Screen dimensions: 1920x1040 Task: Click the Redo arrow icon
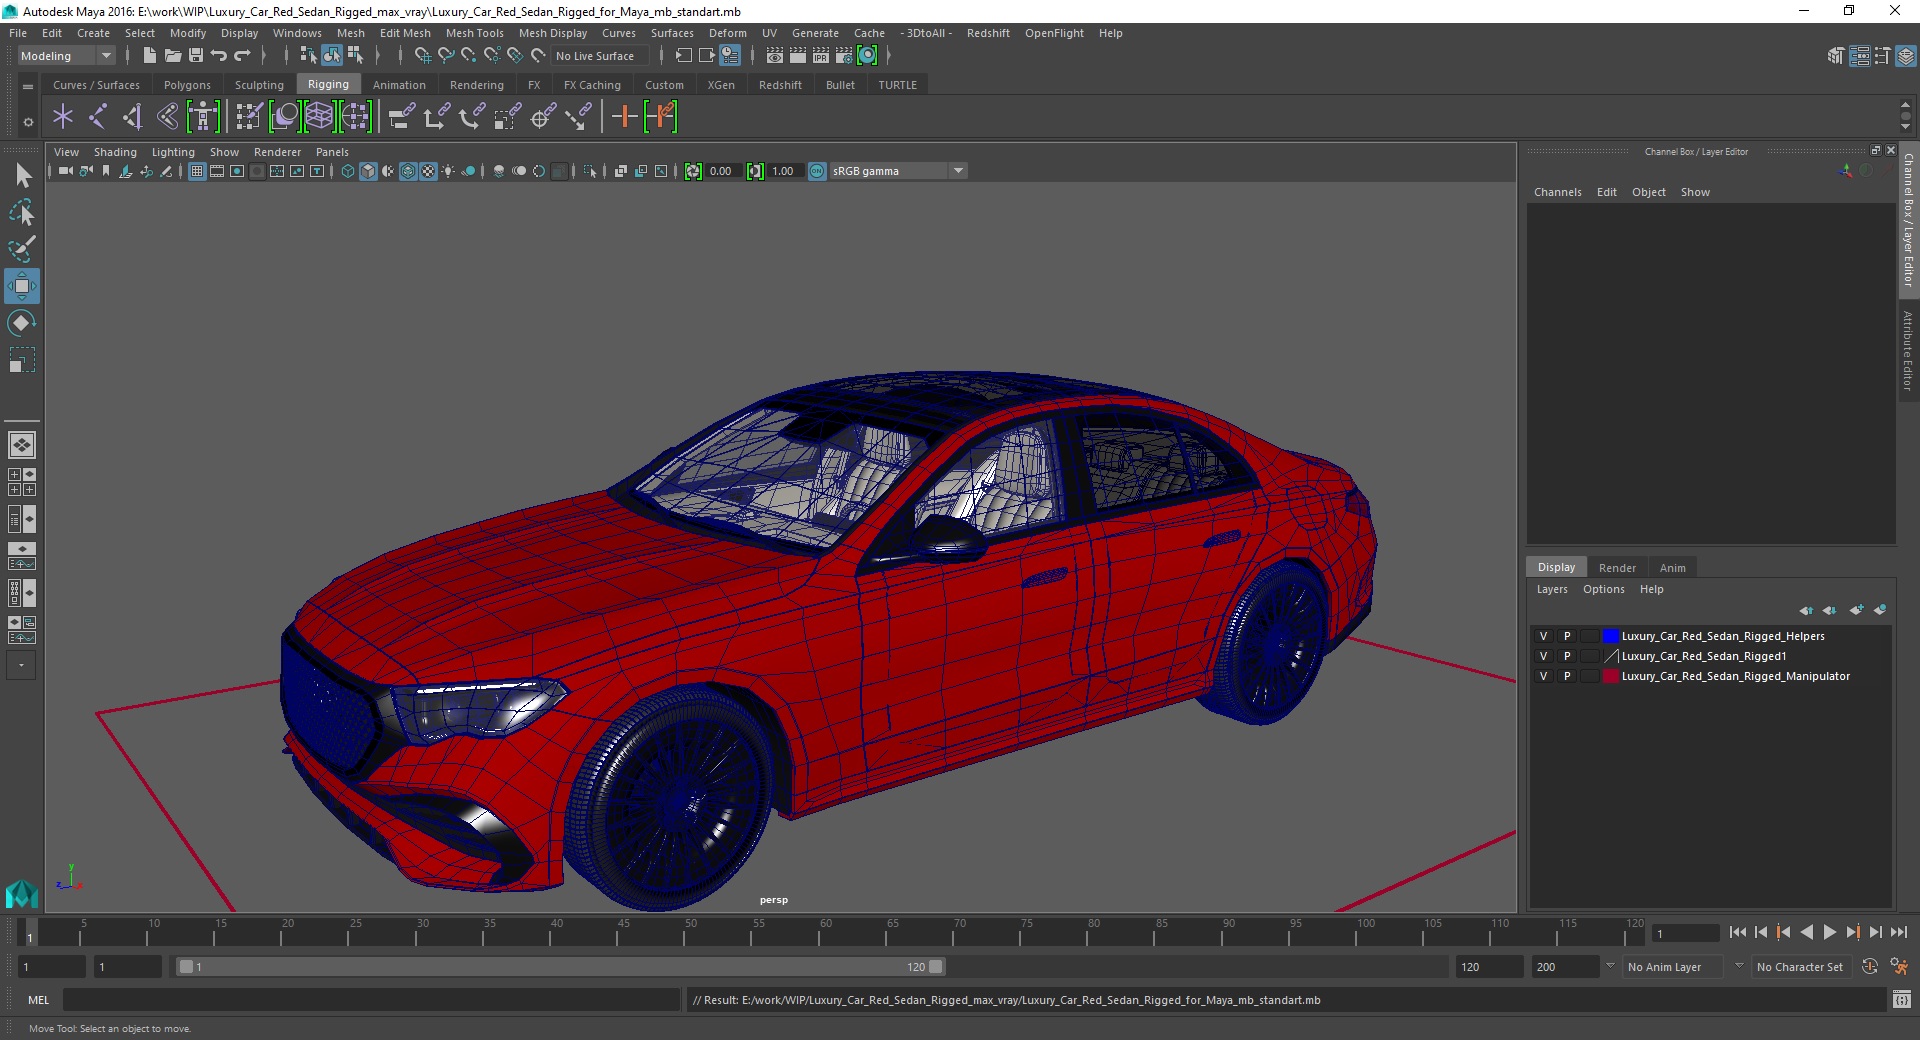pyautogui.click(x=242, y=56)
